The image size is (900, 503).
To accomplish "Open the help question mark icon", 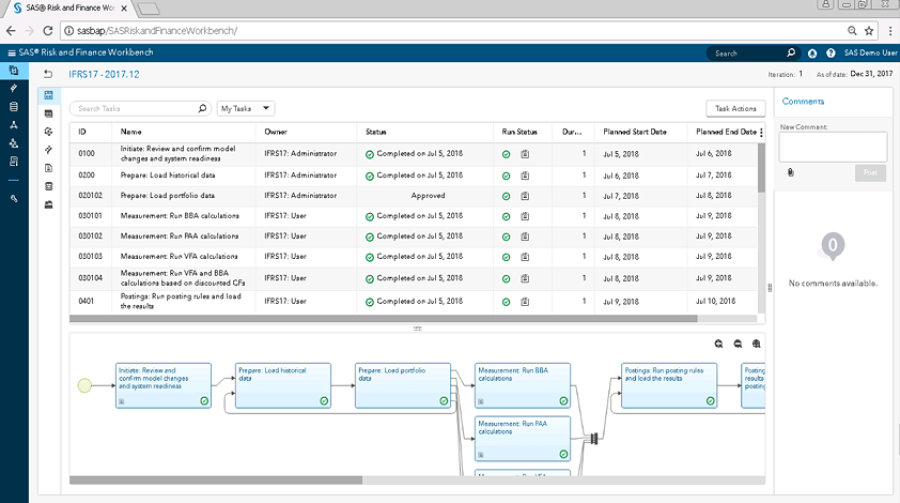I will point(831,53).
